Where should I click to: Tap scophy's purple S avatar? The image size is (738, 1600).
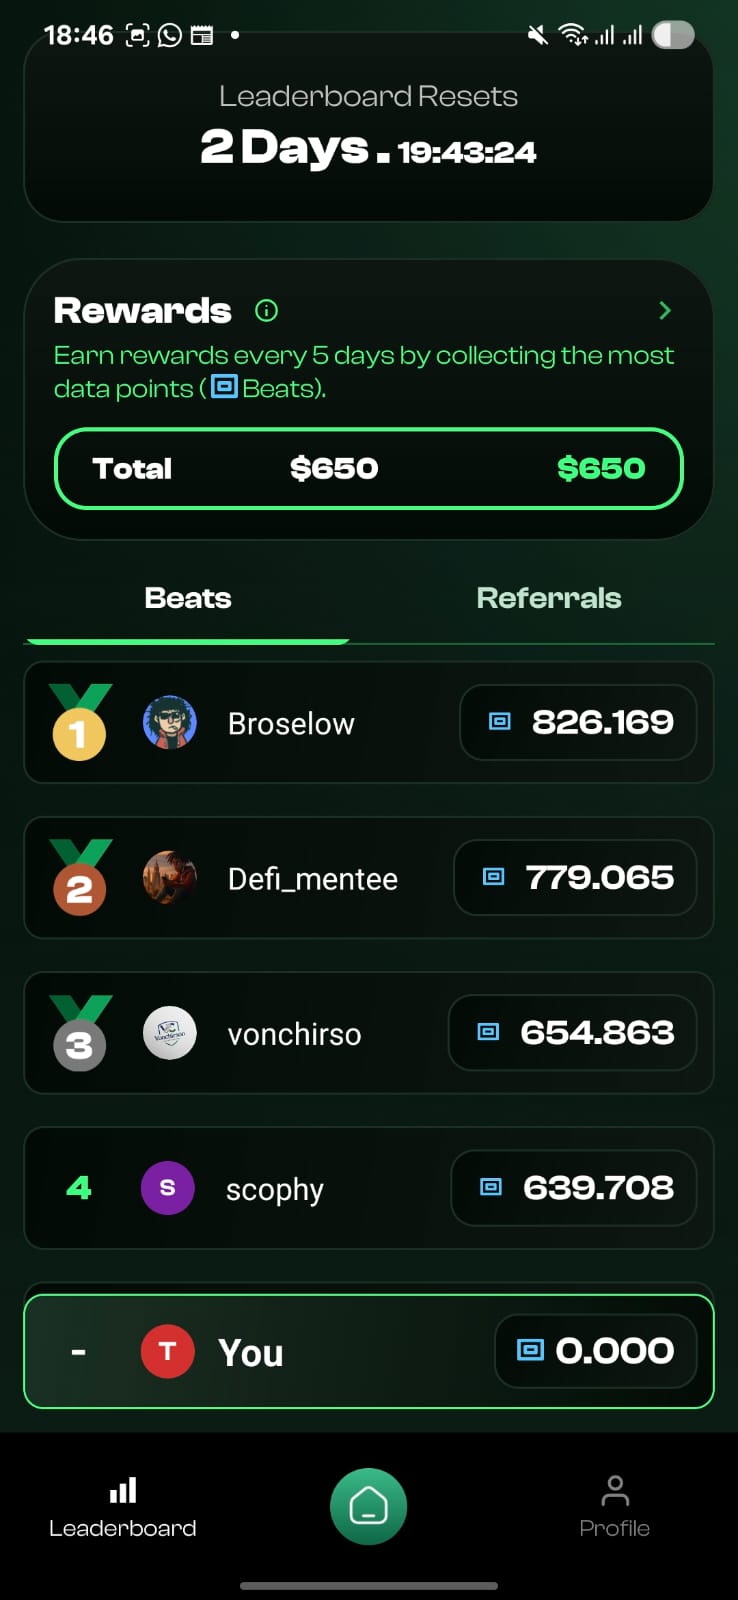pos(167,1188)
